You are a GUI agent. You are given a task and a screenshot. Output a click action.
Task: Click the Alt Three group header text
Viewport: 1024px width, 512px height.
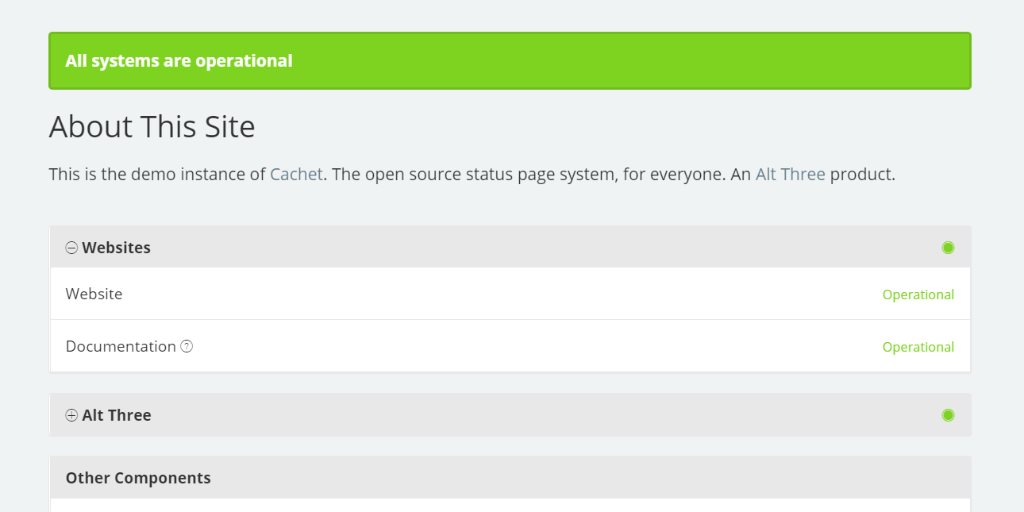point(116,415)
